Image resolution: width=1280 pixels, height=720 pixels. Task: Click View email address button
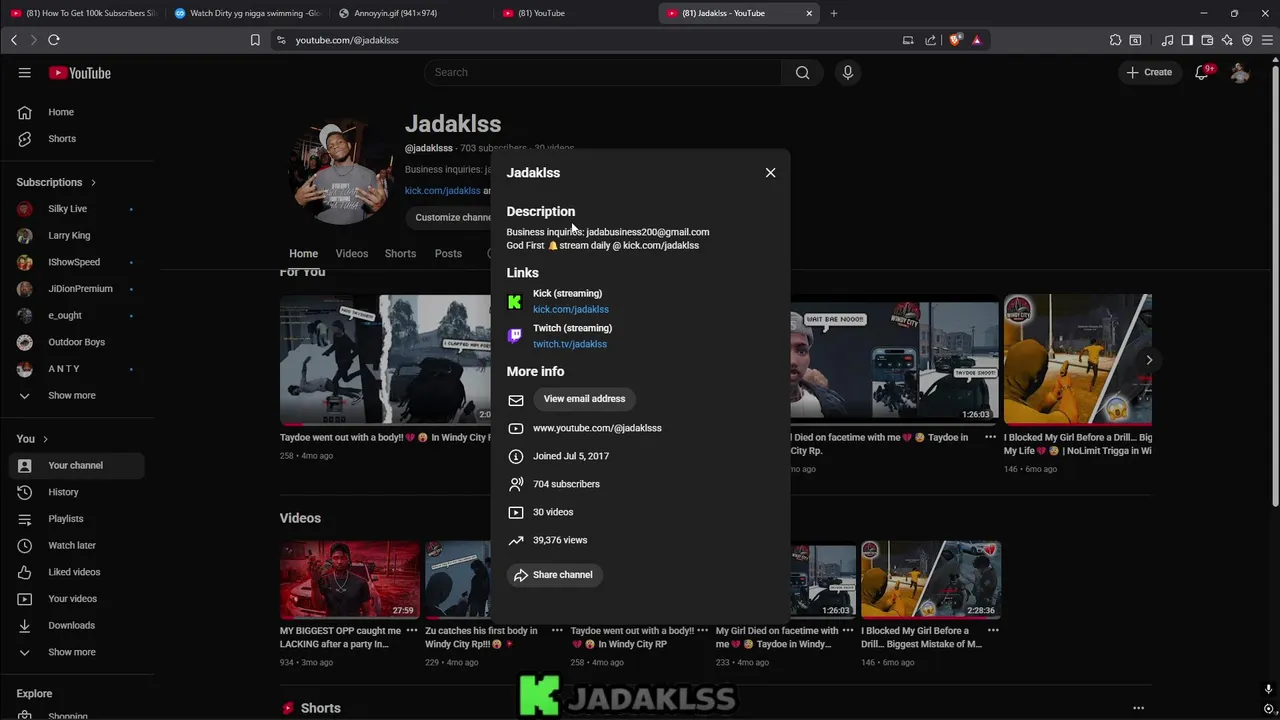coord(584,399)
